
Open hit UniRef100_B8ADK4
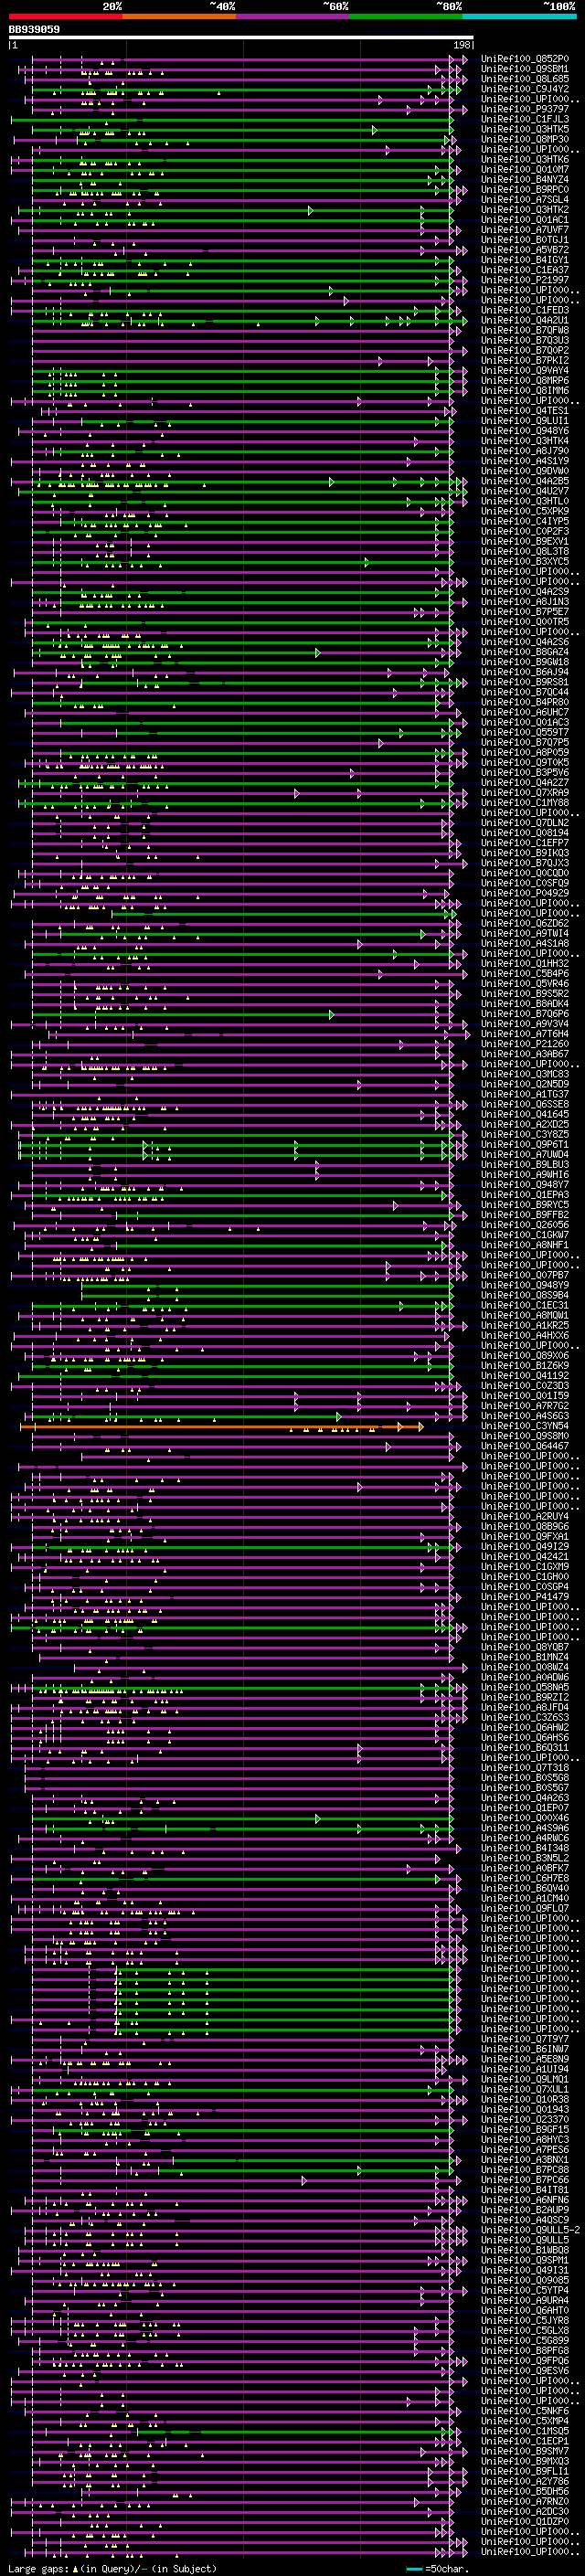pyautogui.click(x=525, y=1004)
